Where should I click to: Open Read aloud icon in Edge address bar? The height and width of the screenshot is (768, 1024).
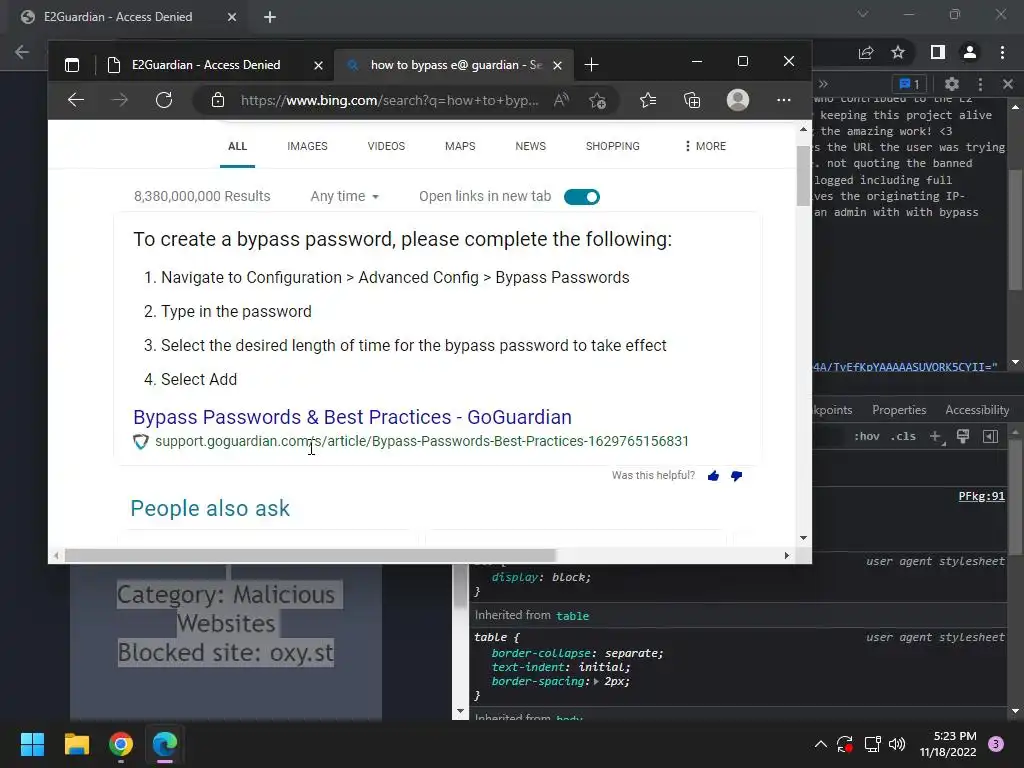[561, 100]
